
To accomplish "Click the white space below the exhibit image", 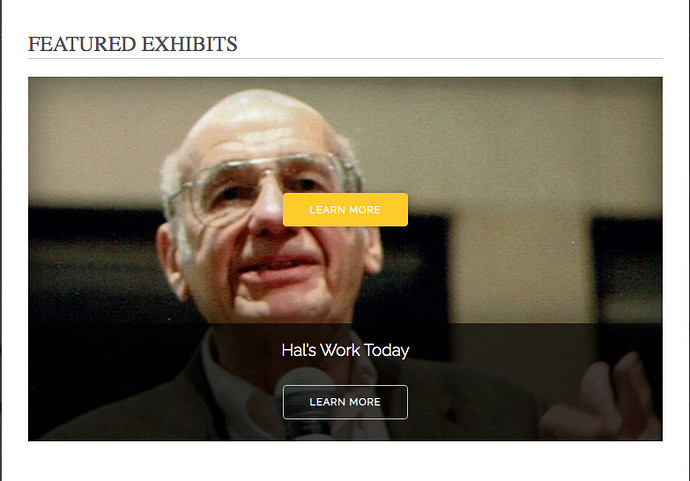I will tap(345, 461).
